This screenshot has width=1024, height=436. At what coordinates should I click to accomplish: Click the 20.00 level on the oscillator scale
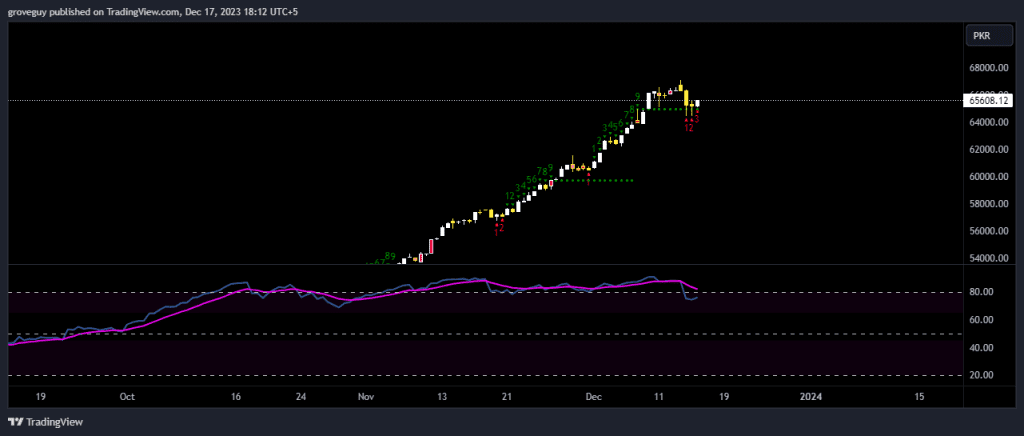point(983,375)
